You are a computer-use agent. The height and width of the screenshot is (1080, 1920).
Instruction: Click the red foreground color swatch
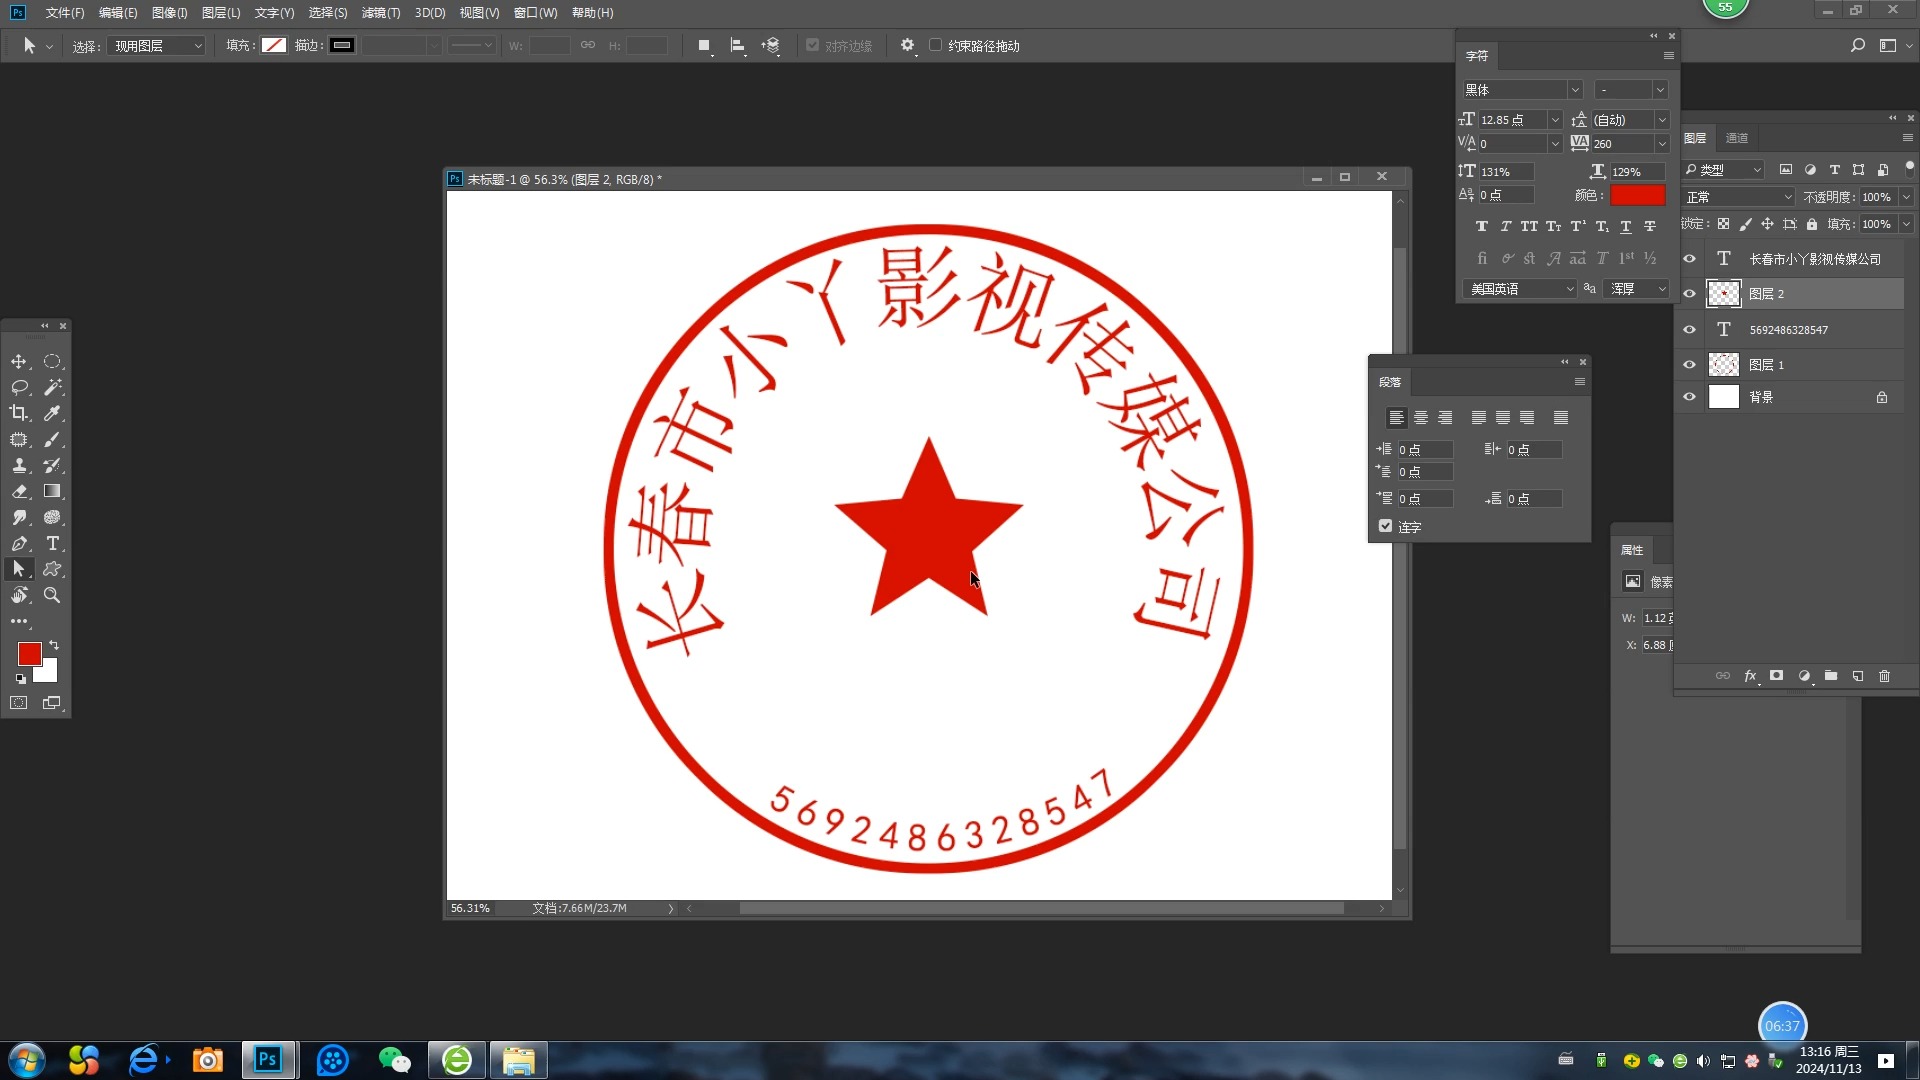(x=29, y=654)
